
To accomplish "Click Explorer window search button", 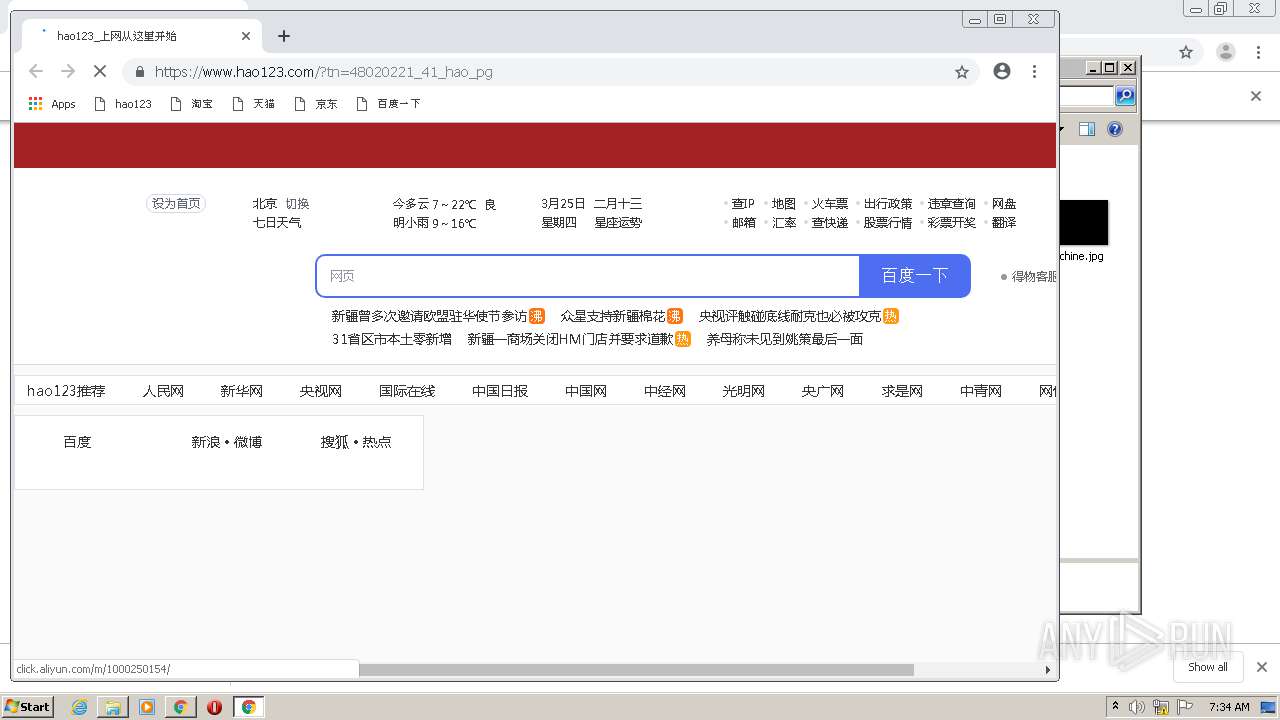I will [1125, 96].
